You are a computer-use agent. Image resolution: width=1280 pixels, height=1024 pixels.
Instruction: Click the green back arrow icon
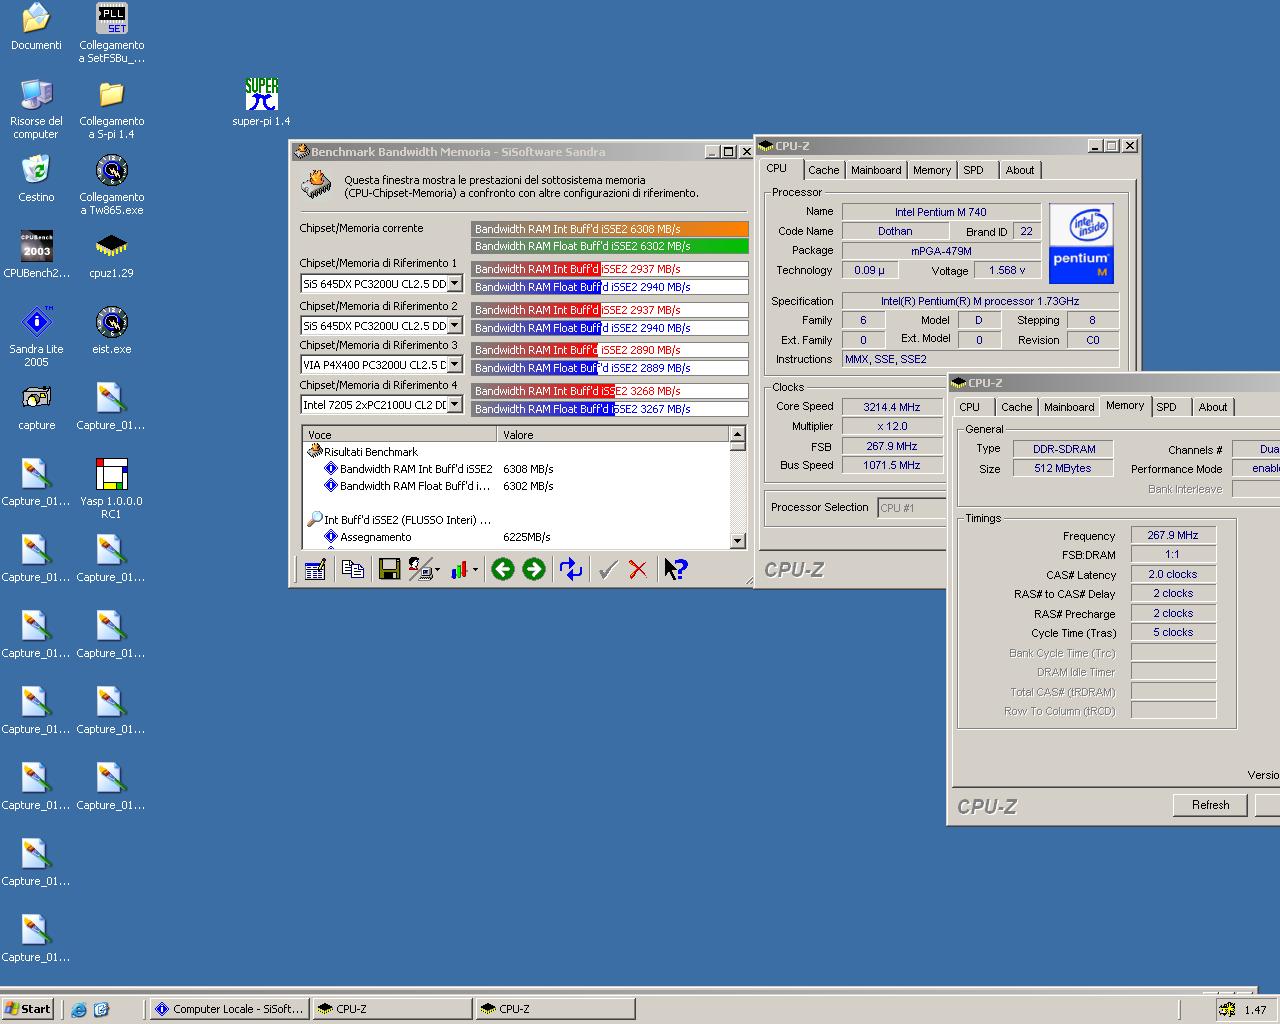coord(503,569)
